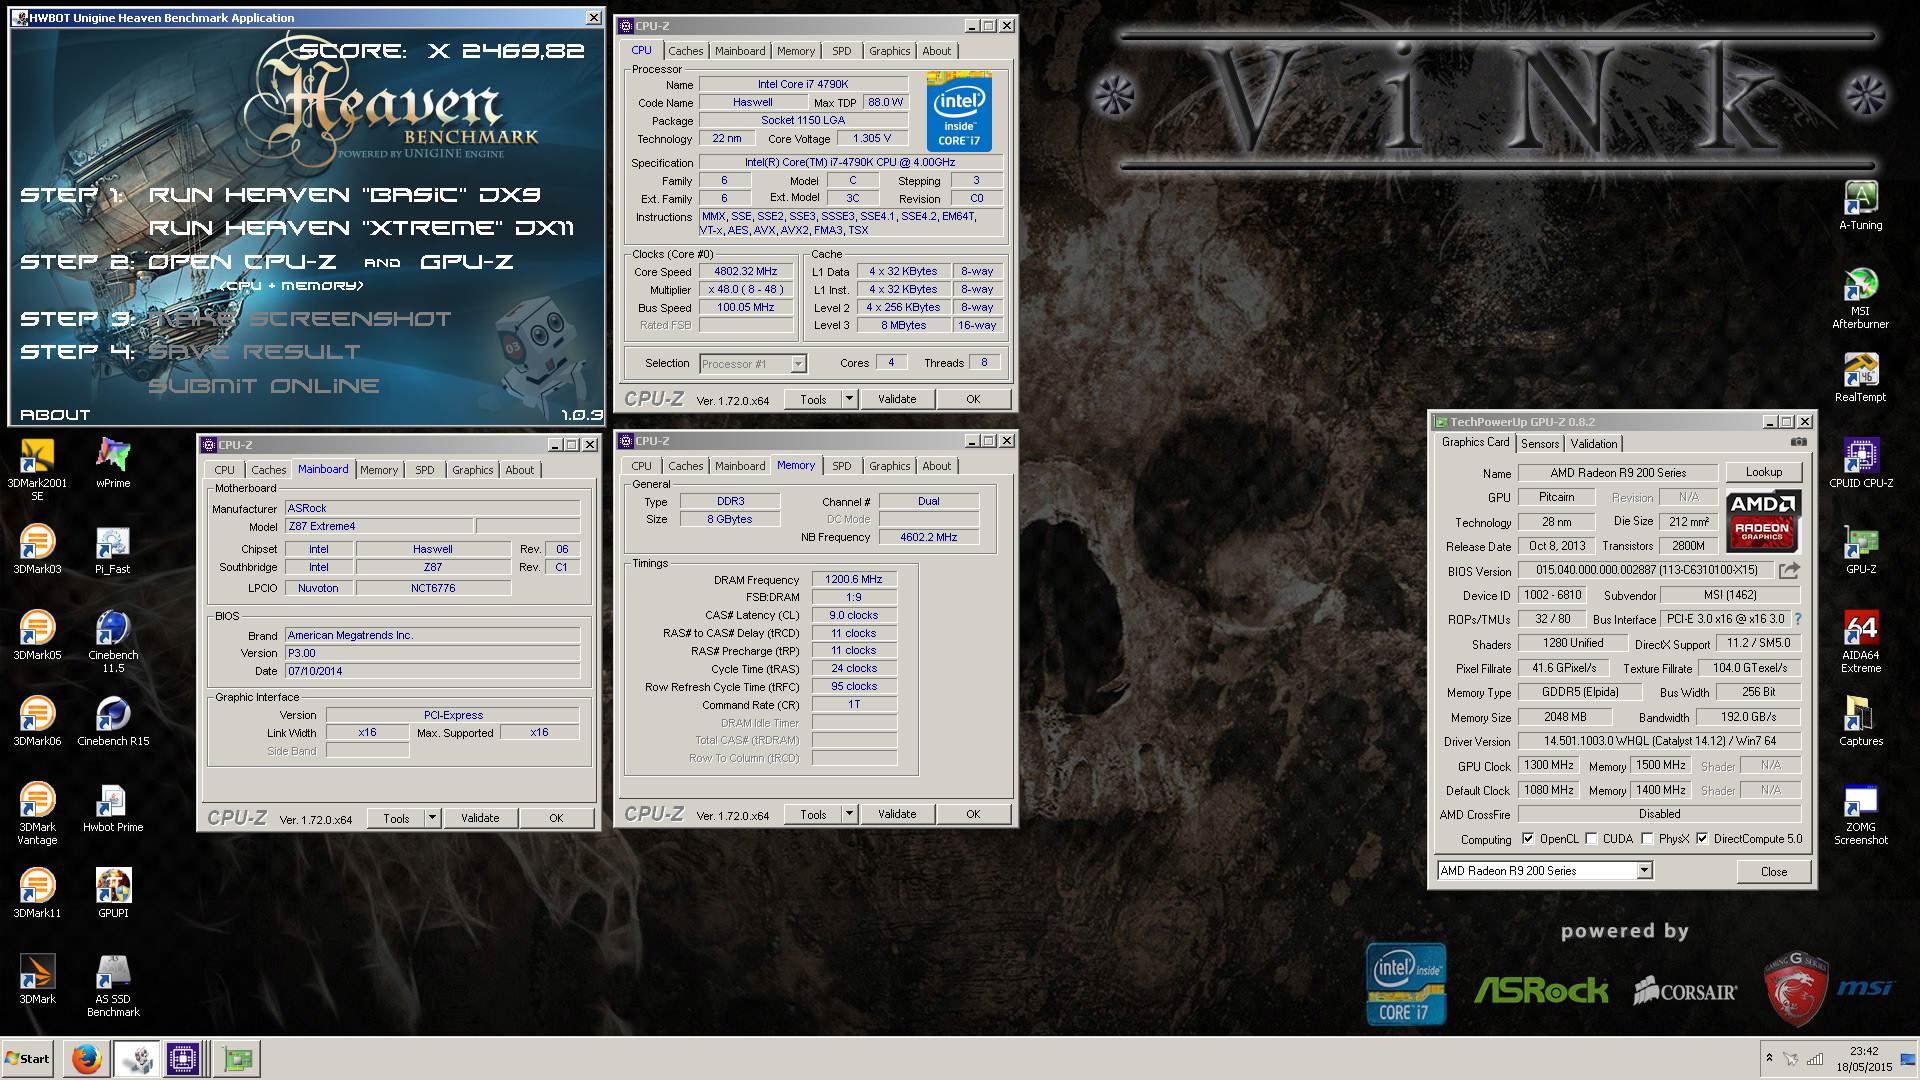Click Close button in GPU-Z
This screenshot has width=1920, height=1080.
(1773, 871)
